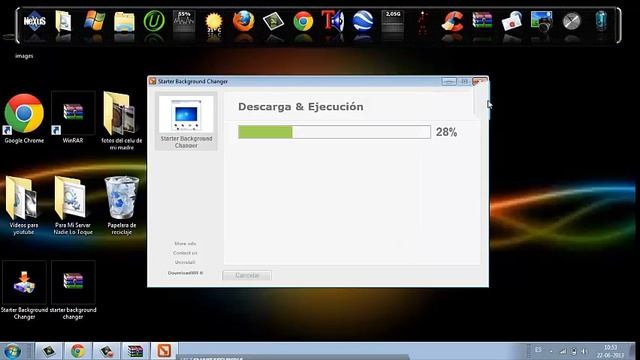The image size is (640, 360).
Task: Open the 'fotos del celu de mi madre' folder
Action: tap(121, 121)
